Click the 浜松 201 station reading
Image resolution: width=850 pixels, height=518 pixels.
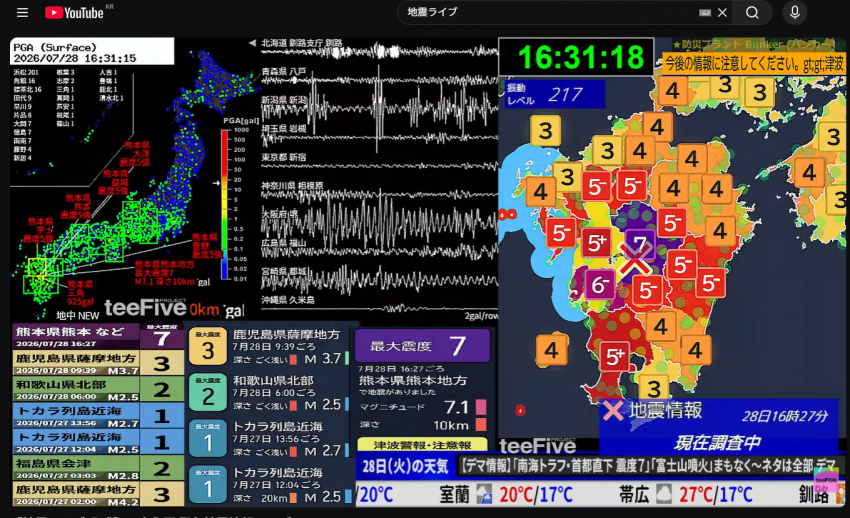point(26,72)
